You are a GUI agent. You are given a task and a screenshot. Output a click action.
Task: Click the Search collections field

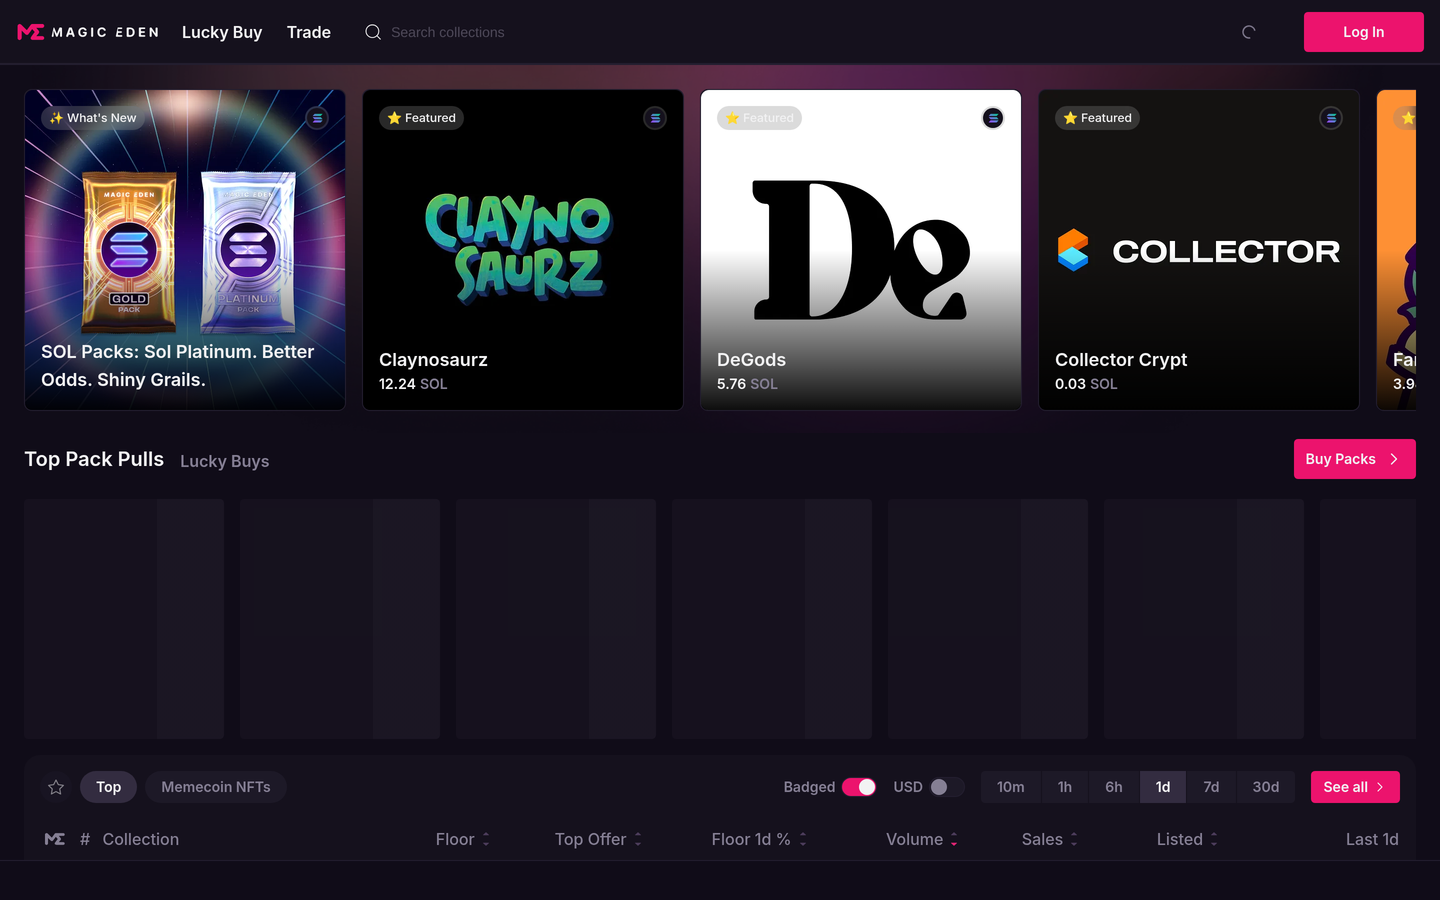point(447,32)
